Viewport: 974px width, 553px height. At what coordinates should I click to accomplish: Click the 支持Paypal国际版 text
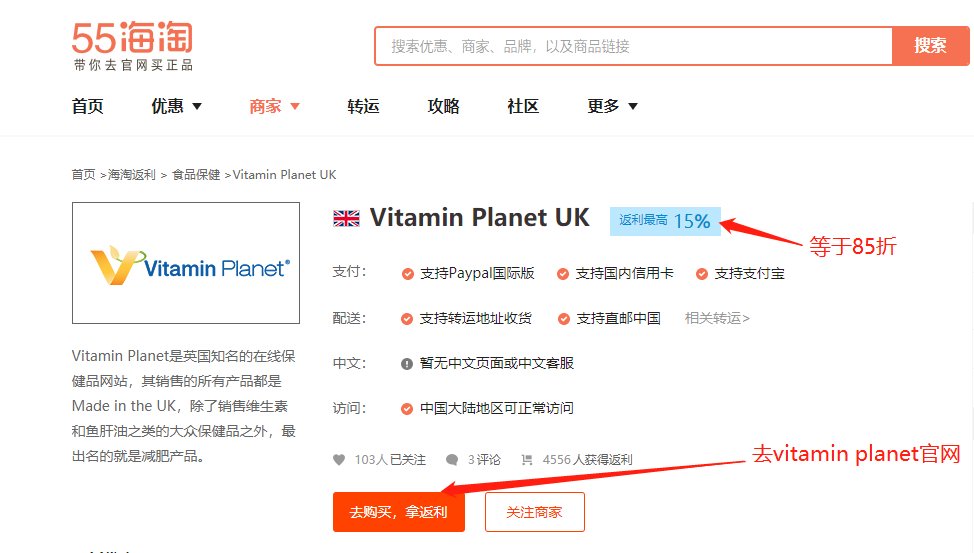coord(477,274)
